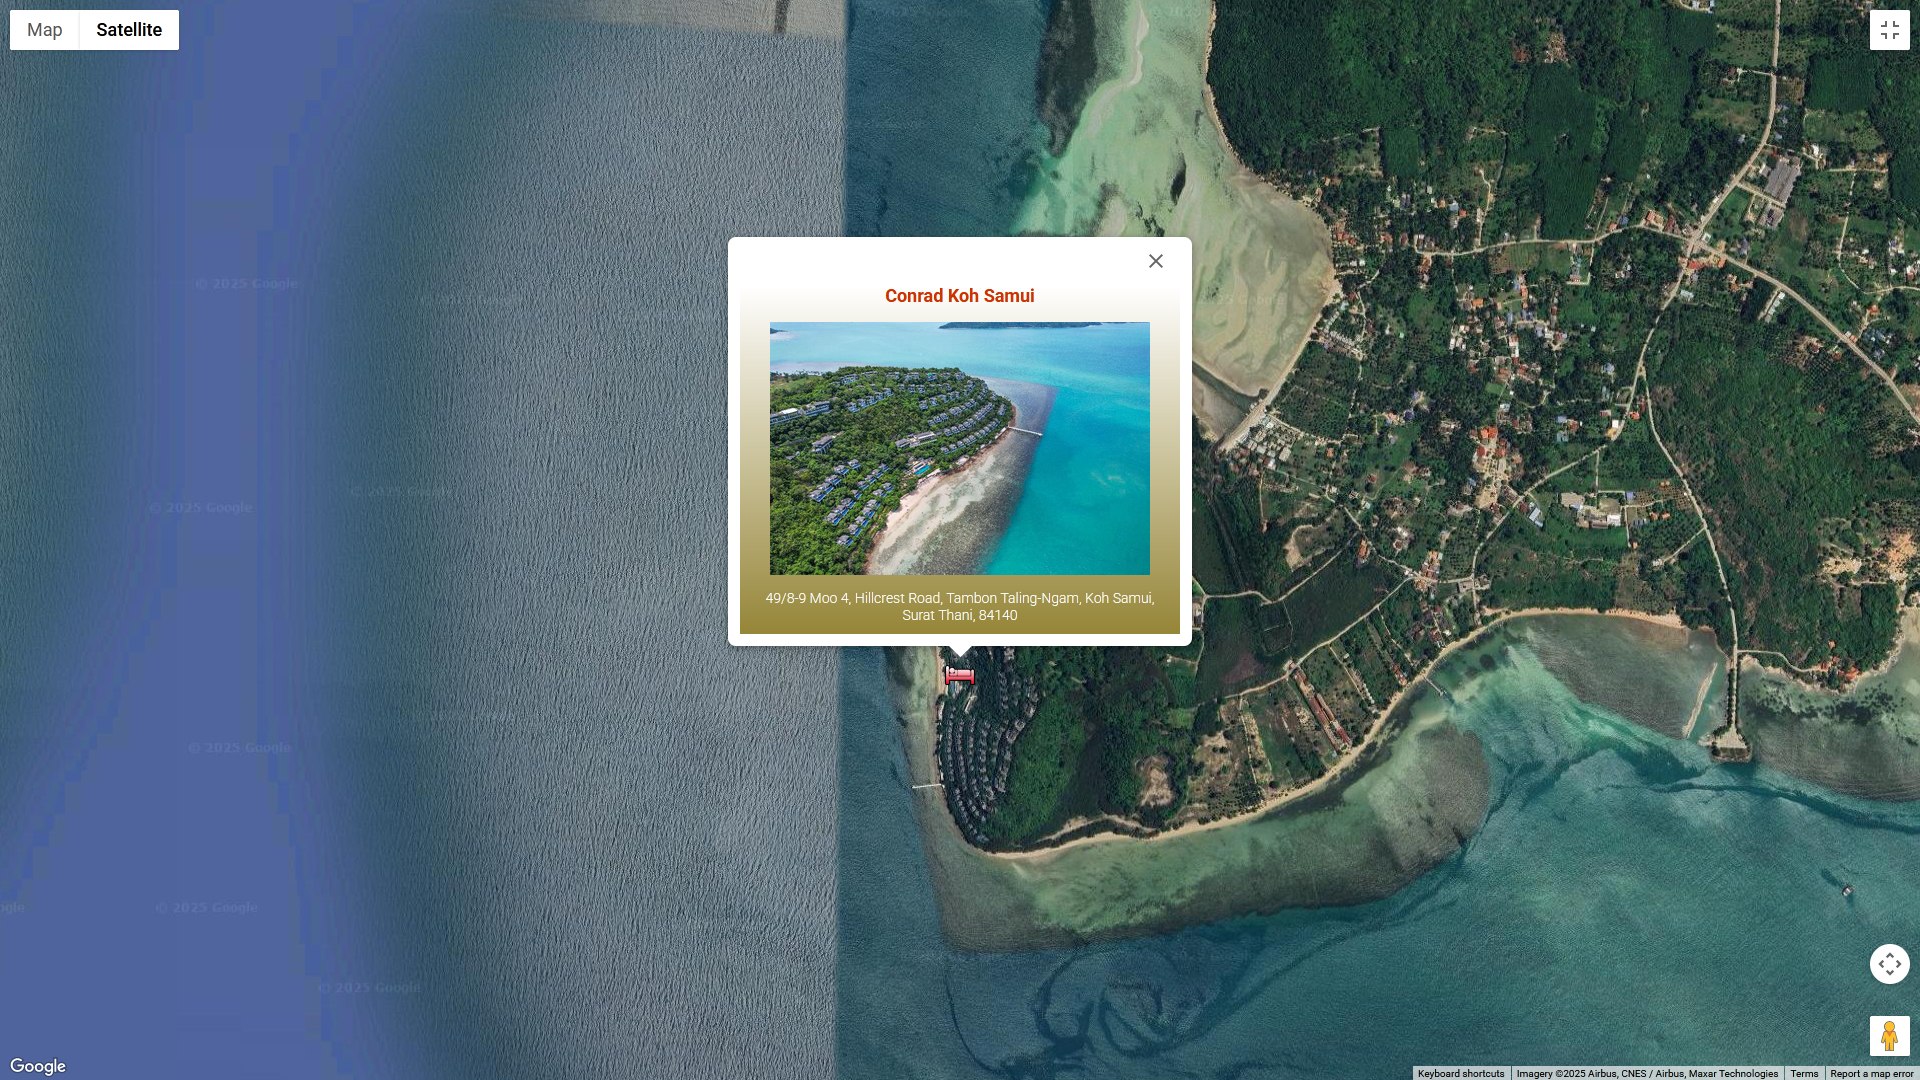
Task: Open Keyboard shortcuts
Action: [x=1460, y=1073]
